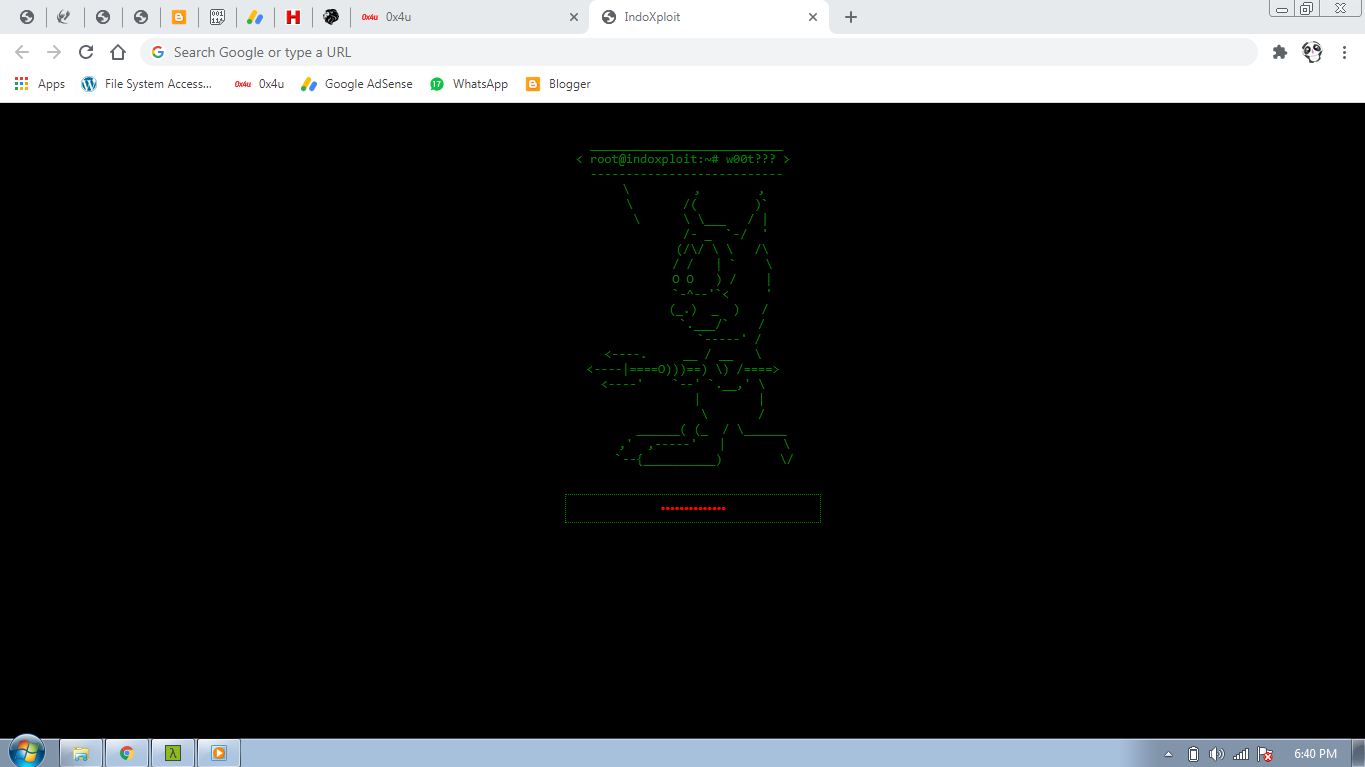Click the panda extension icon near the address bar
1365x767 pixels.
(1311, 51)
